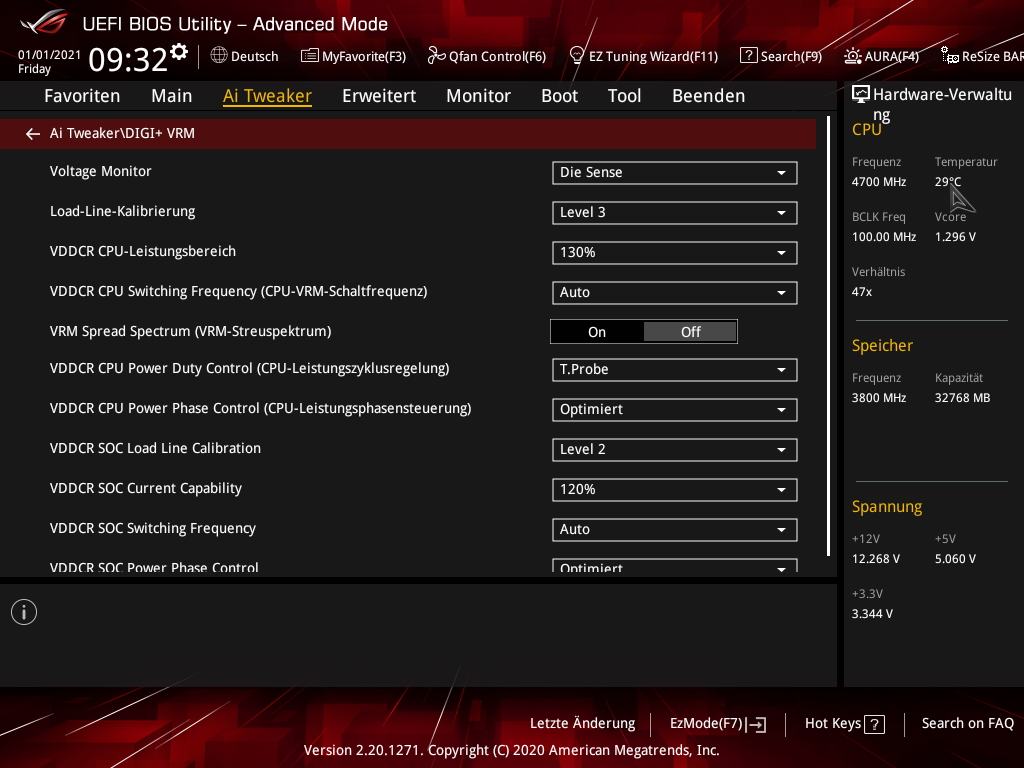Select VDDCR SOC Current Capability label
Image resolution: width=1024 pixels, height=768 pixels.
(146, 488)
